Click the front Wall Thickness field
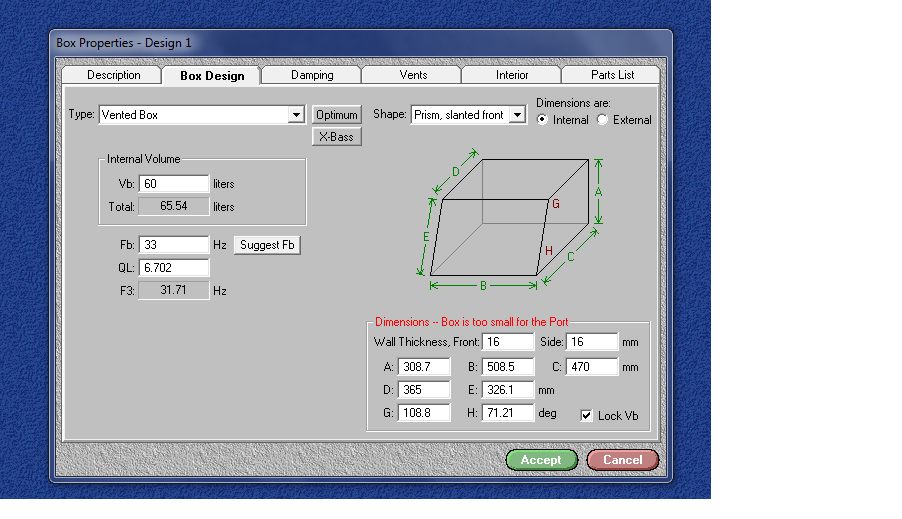 click(507, 342)
